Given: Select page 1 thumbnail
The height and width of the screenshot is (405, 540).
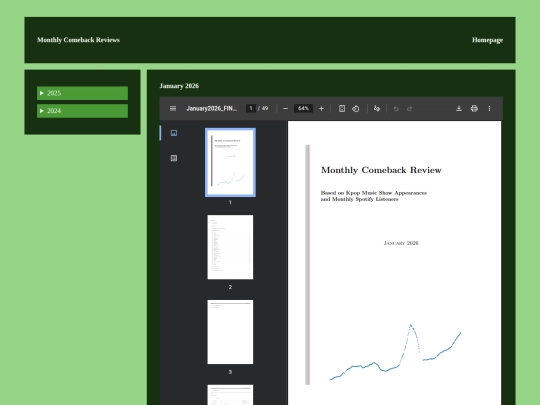Looking at the screenshot, I should 230,163.
